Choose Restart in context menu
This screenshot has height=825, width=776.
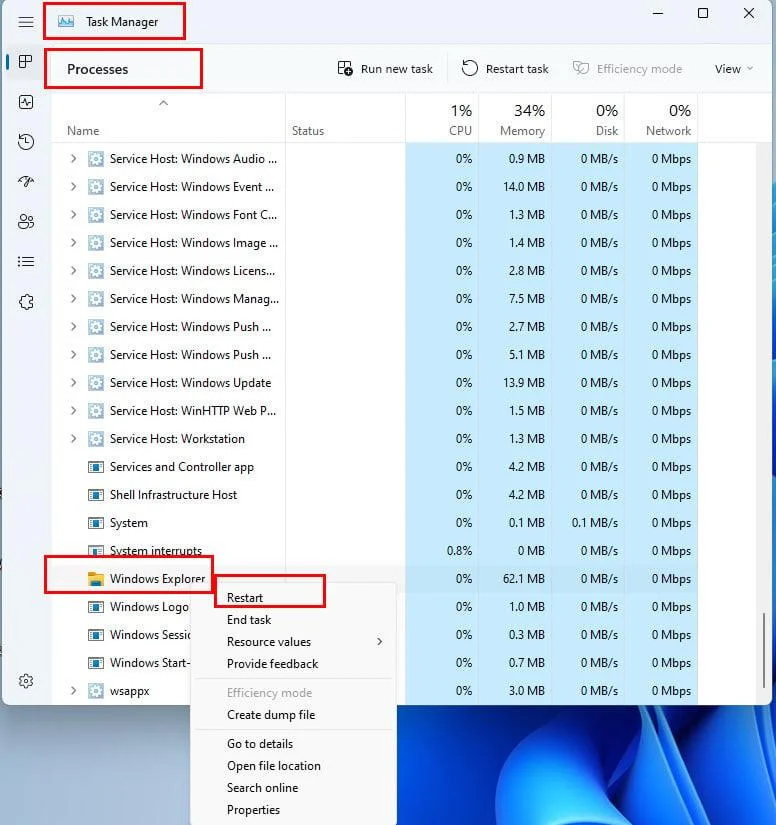pyautogui.click(x=294, y=598)
